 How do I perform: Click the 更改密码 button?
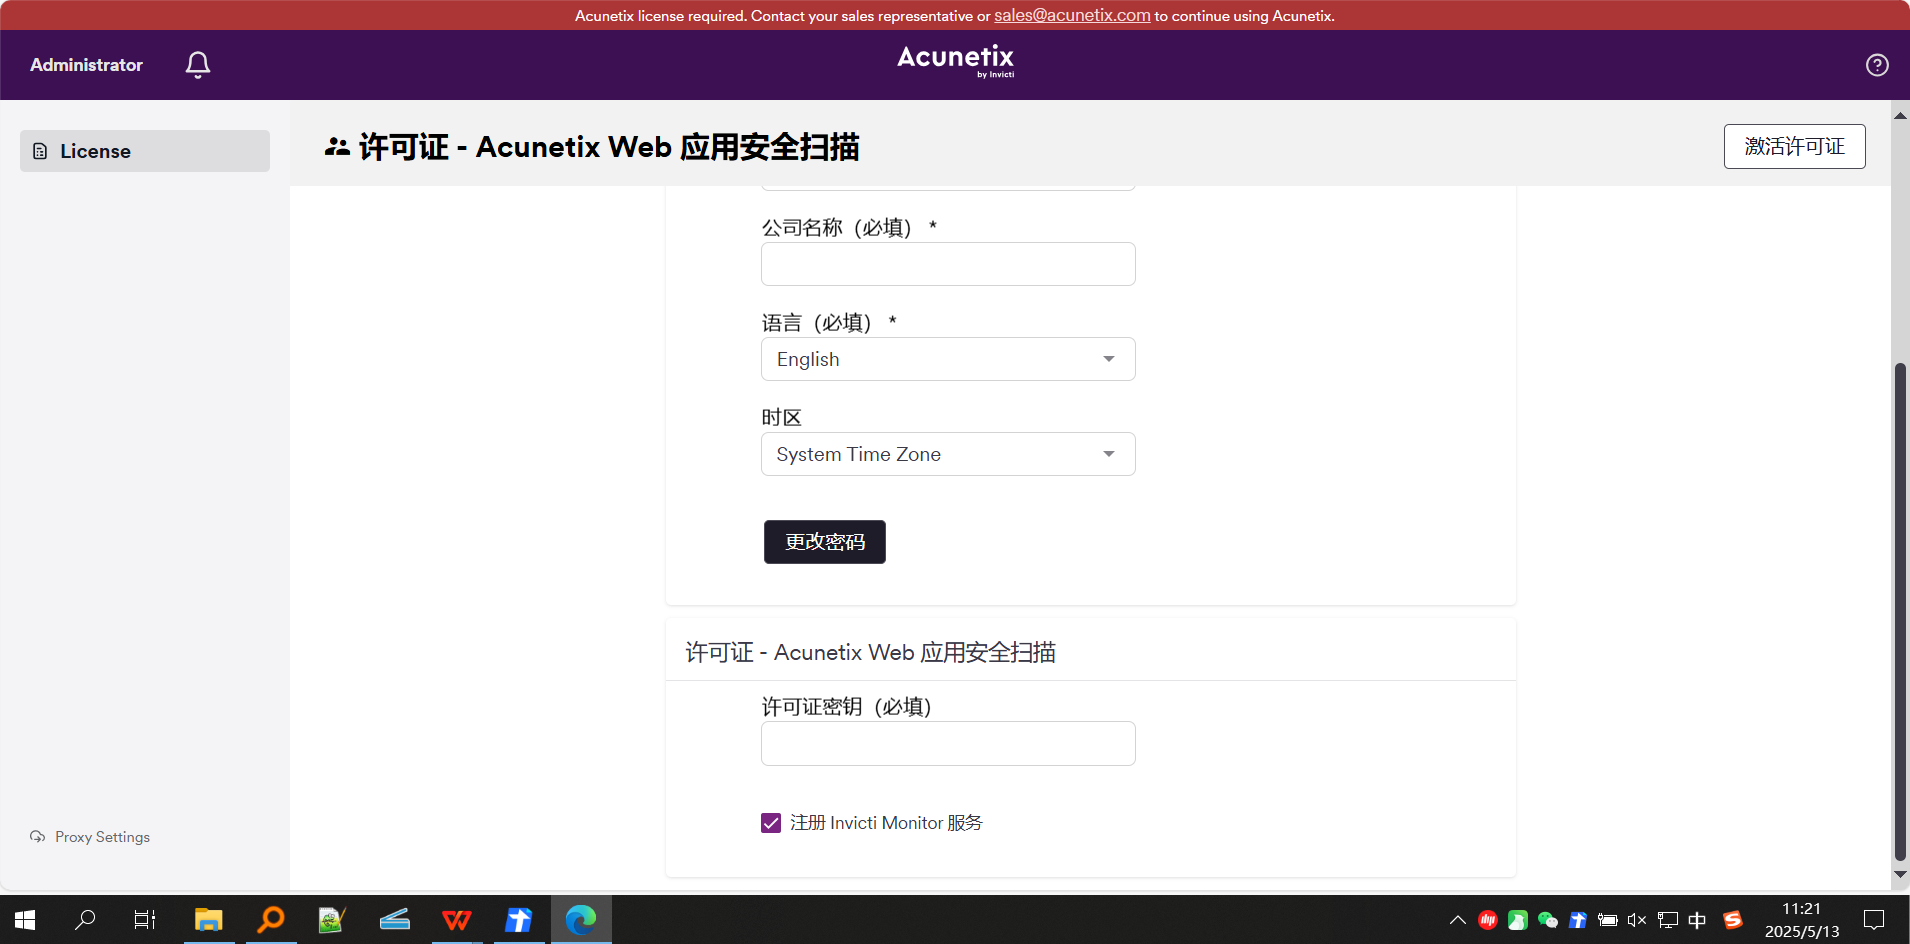tap(825, 542)
